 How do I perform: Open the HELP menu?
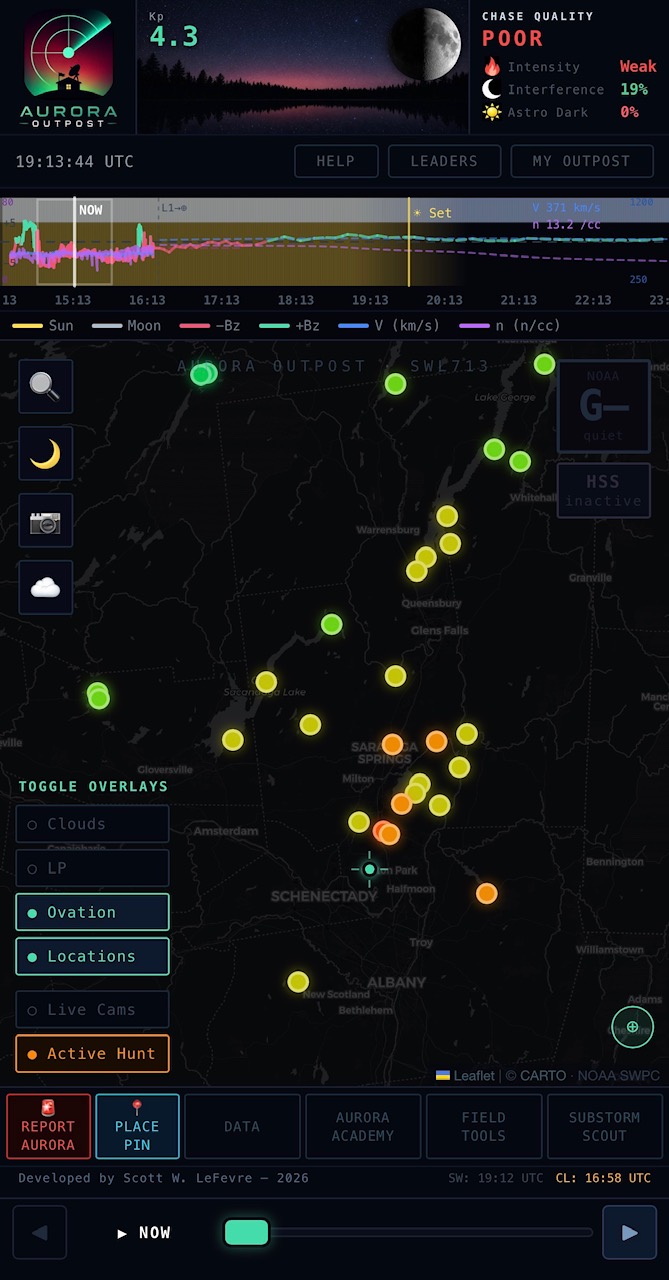[x=336, y=161]
